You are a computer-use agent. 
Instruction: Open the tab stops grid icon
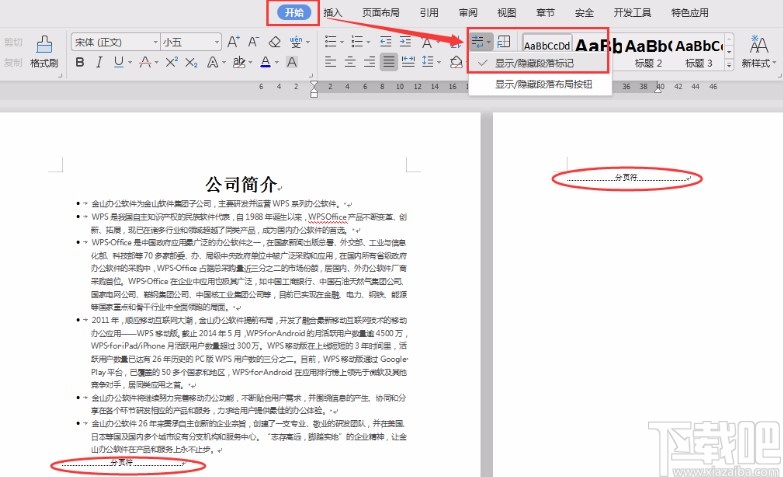pos(504,41)
